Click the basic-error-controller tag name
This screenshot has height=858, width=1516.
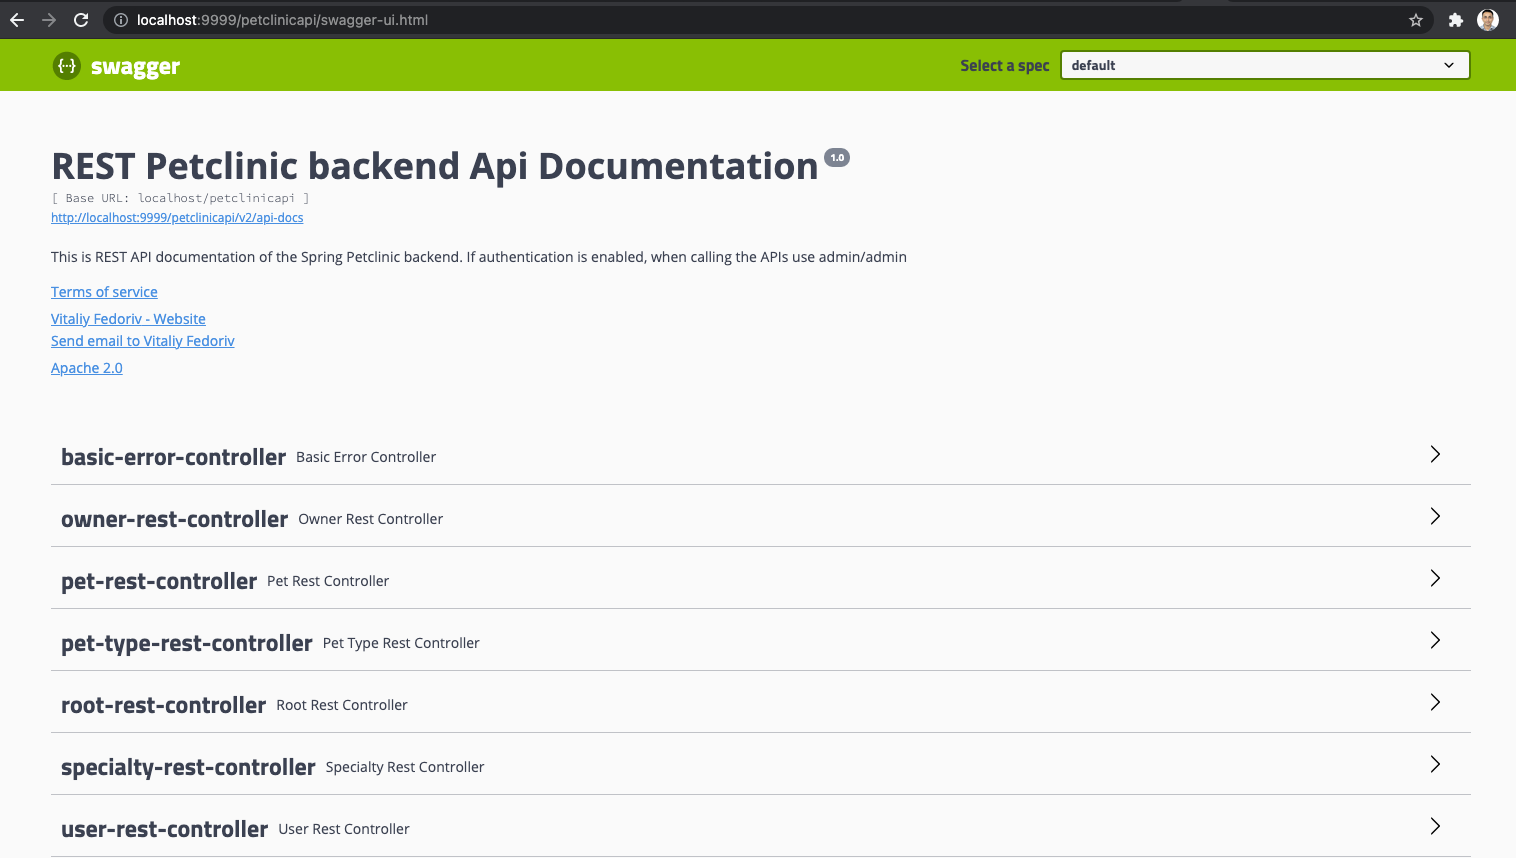click(174, 457)
